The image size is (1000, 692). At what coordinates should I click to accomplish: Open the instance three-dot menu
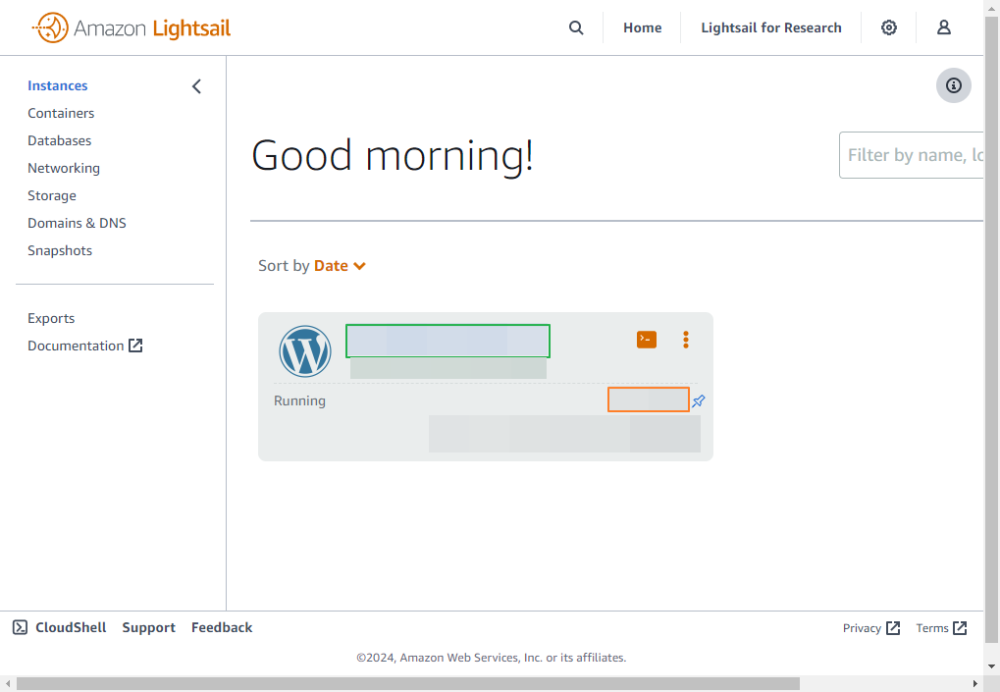686,339
